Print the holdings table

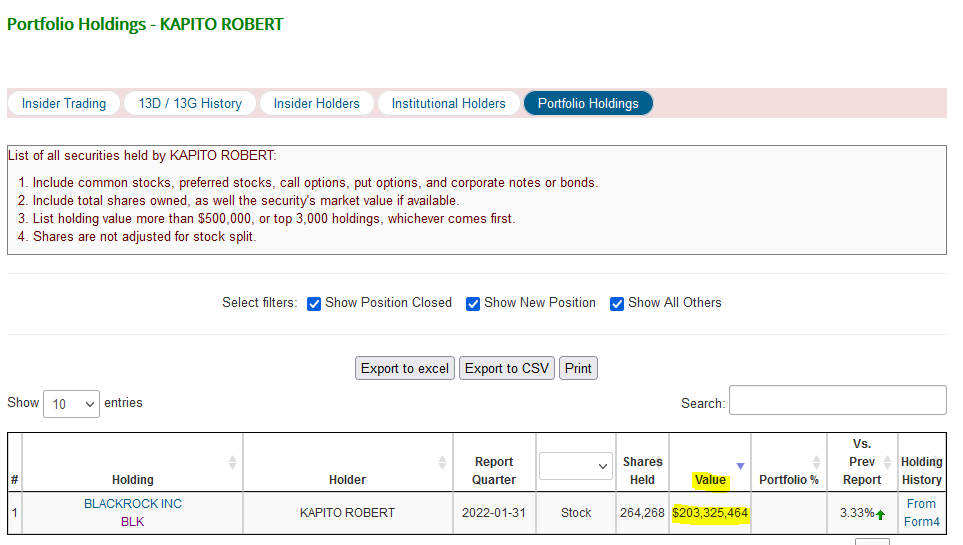pos(578,368)
